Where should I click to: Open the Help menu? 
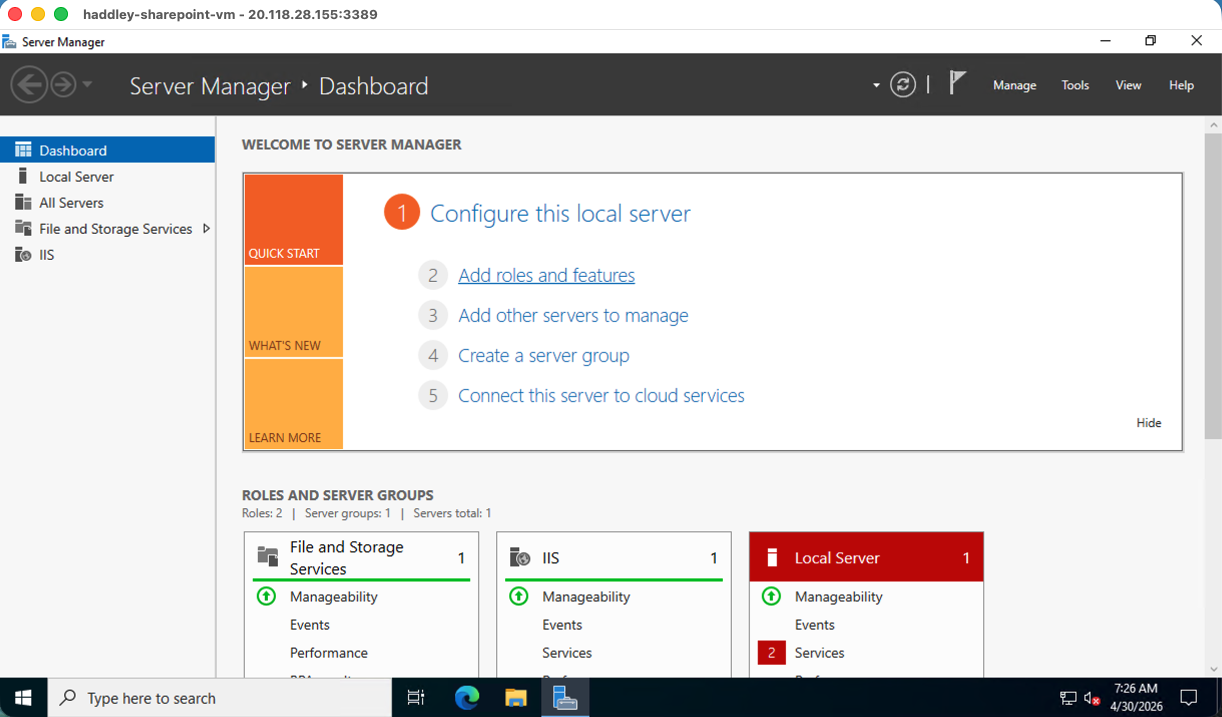1181,85
